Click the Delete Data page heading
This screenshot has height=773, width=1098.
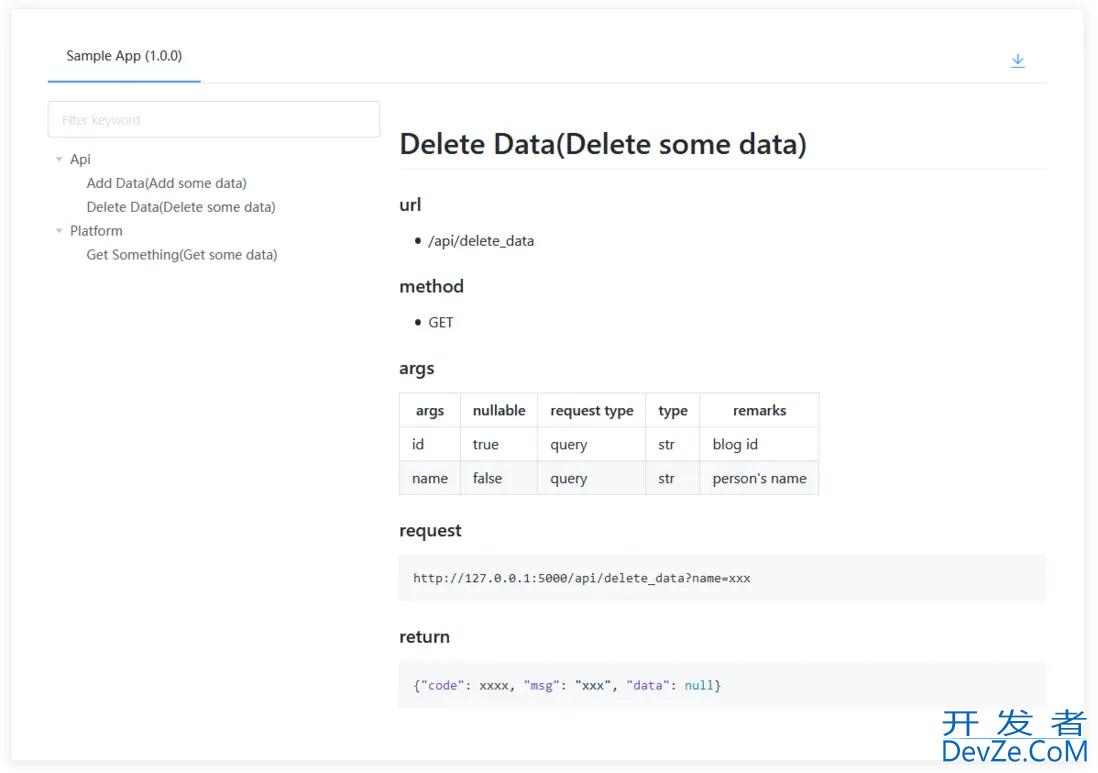coord(603,144)
